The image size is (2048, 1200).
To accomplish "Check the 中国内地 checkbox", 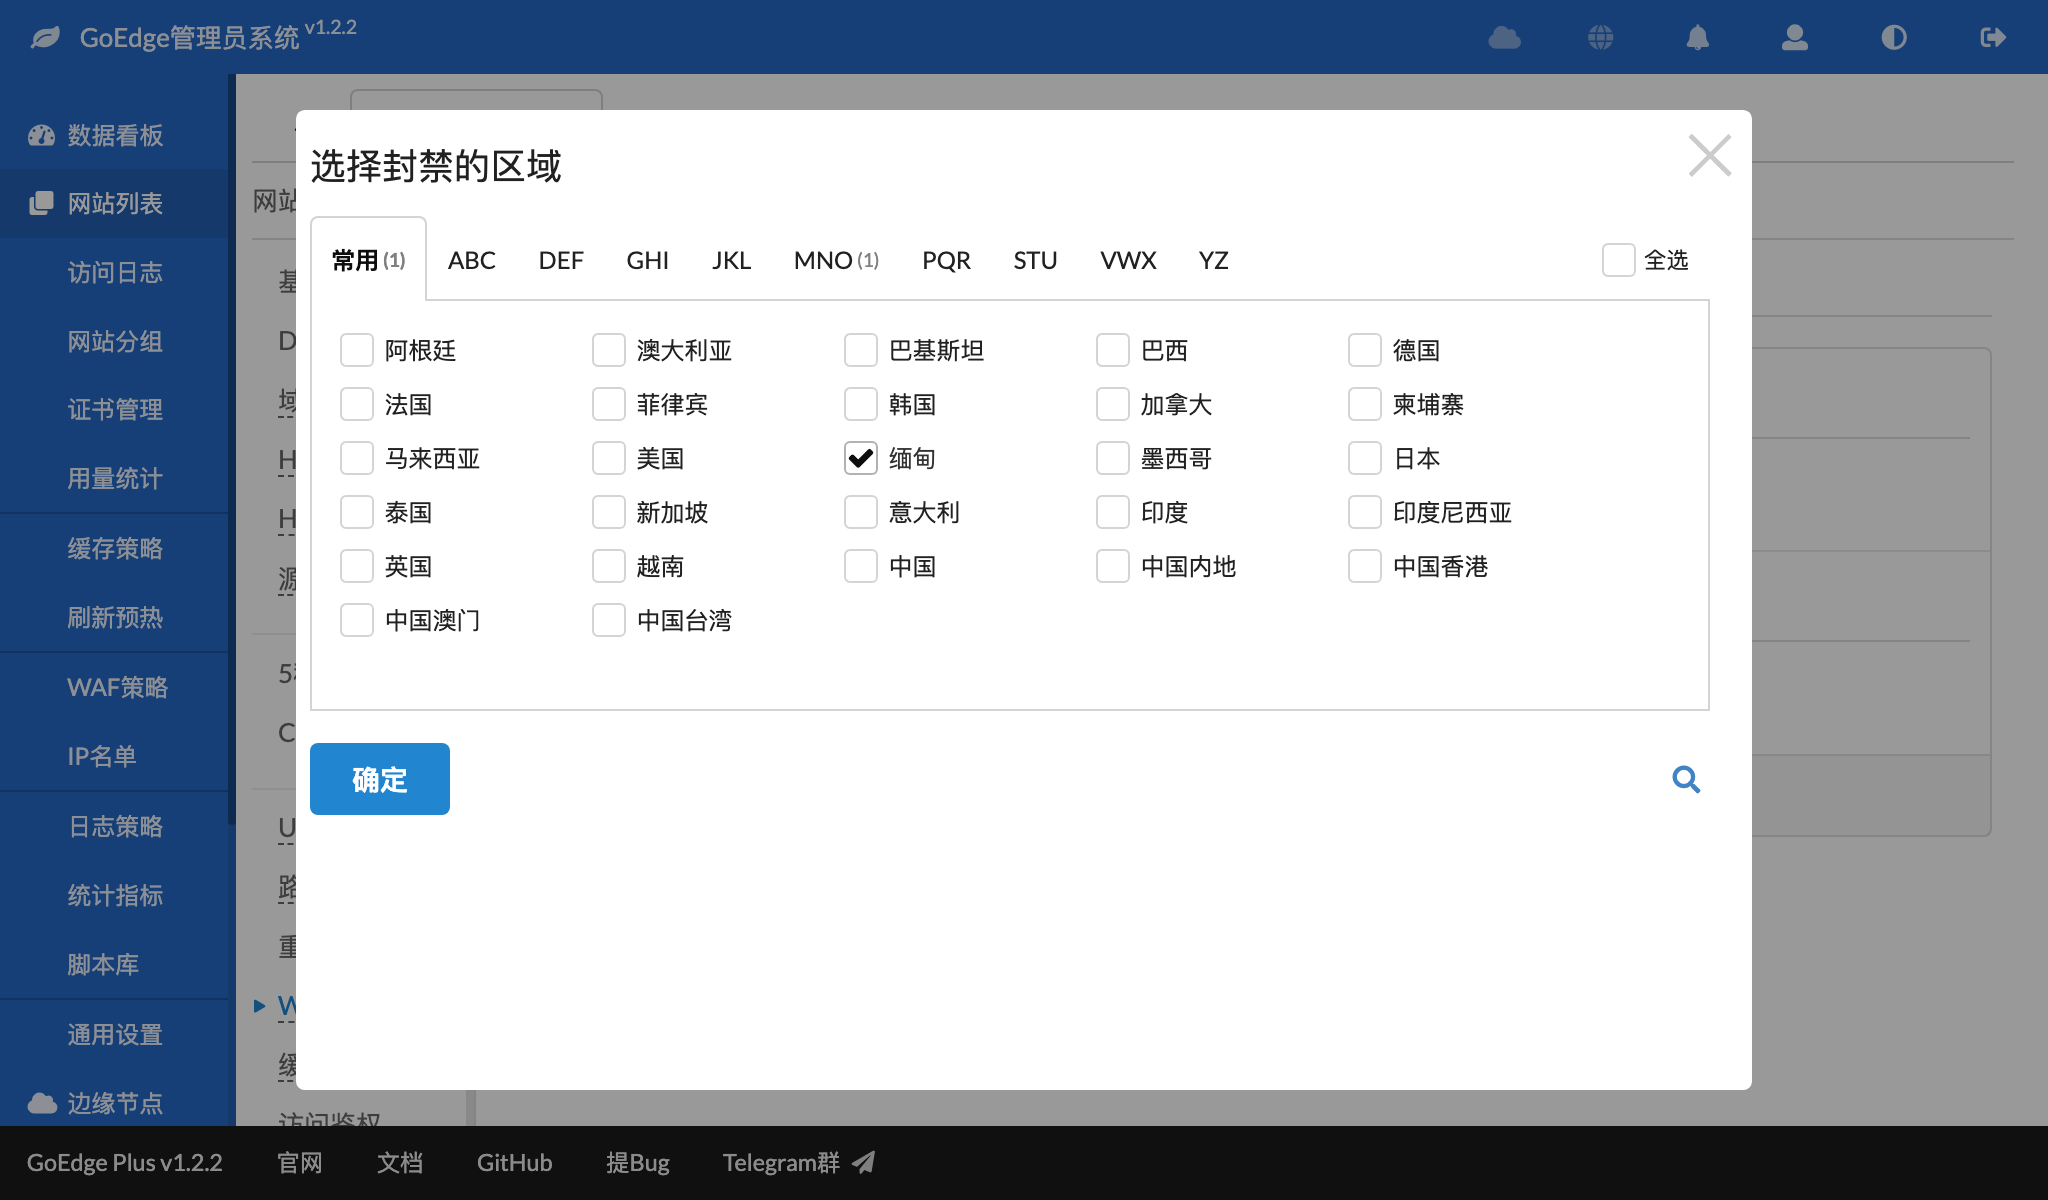I will tap(1113, 567).
